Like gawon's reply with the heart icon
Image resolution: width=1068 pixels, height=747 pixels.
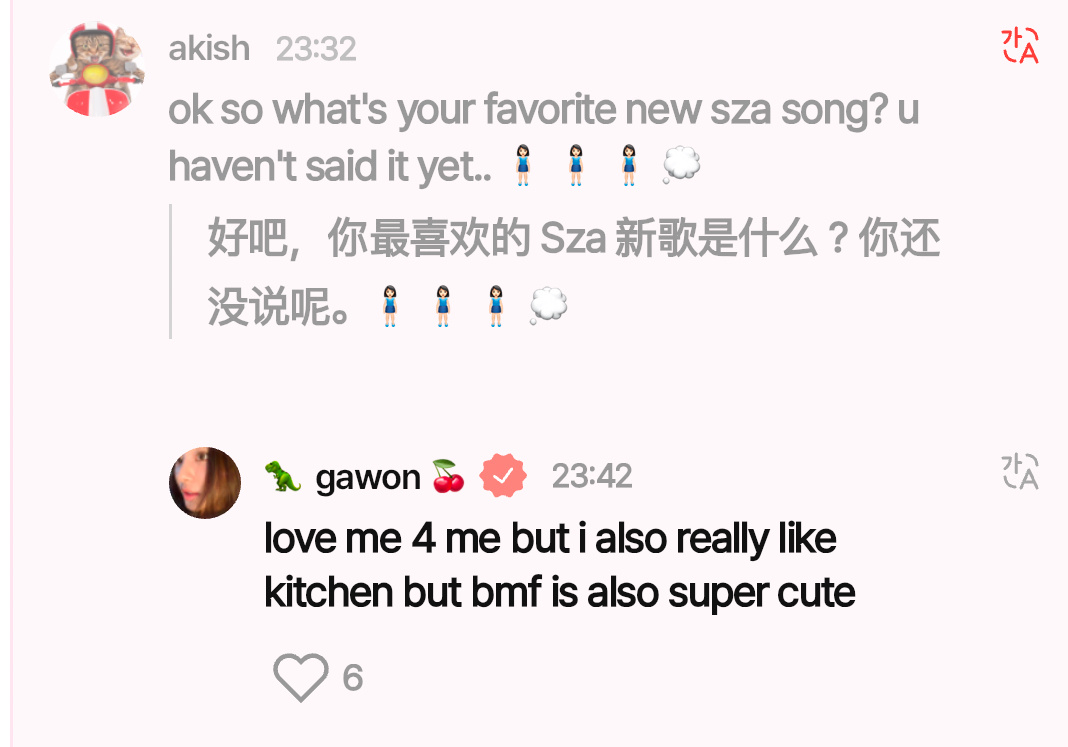[x=300, y=677]
